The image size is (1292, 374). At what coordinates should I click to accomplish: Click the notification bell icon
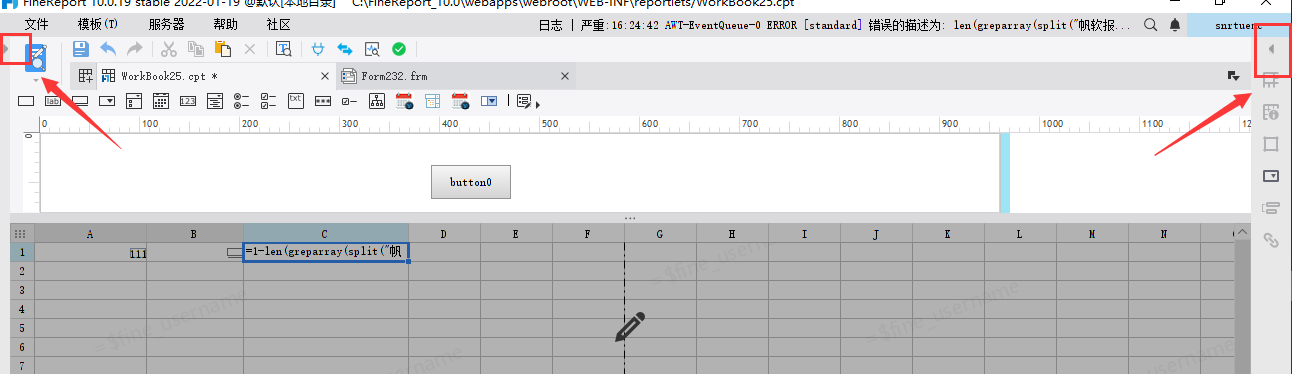[1174, 24]
